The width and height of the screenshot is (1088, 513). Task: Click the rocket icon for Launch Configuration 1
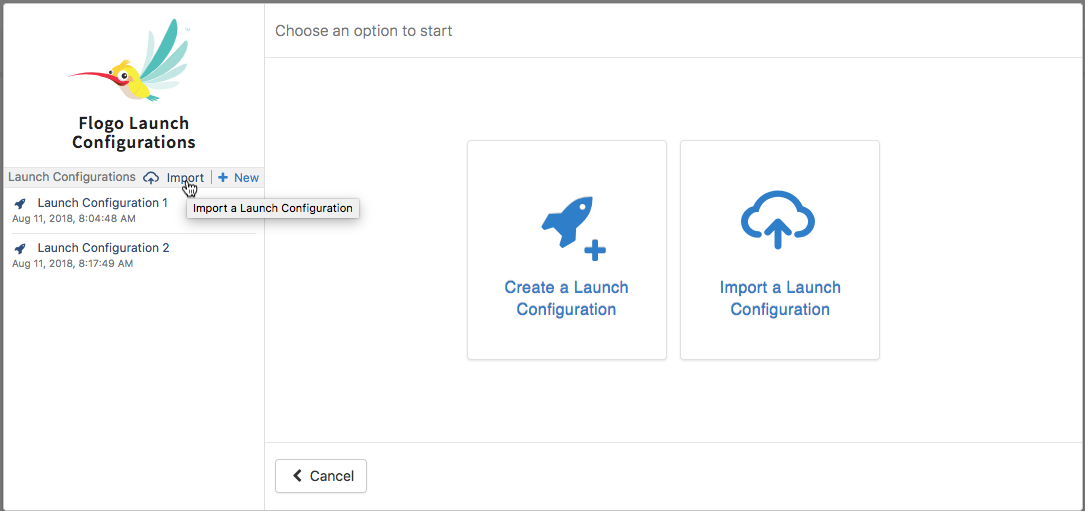[20, 204]
